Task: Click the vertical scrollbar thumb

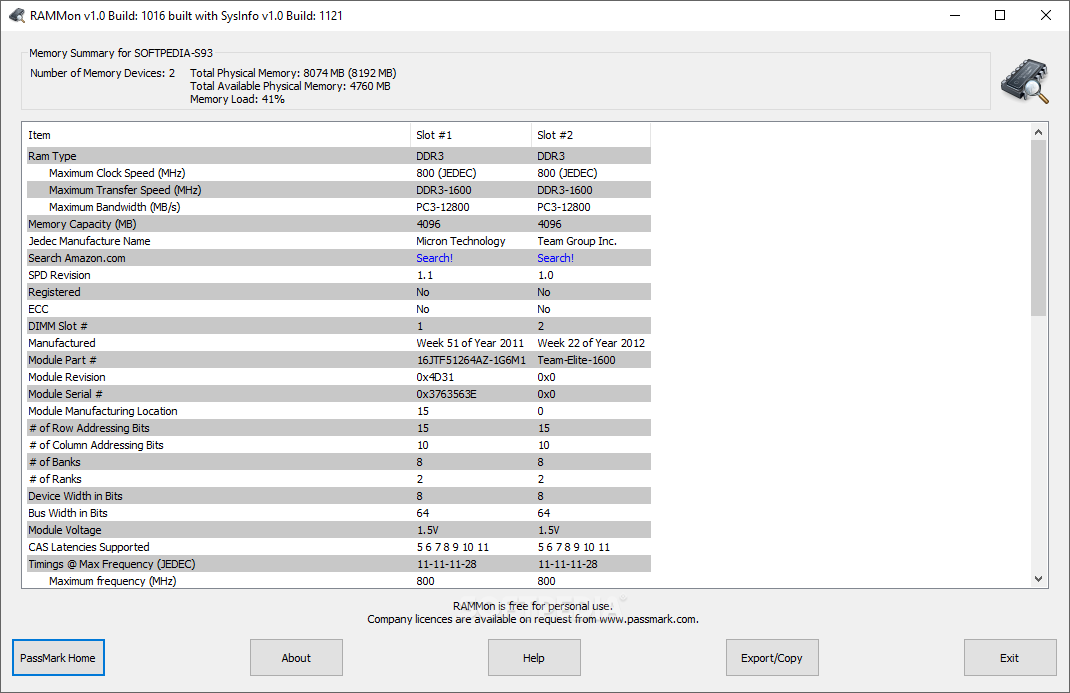Action: 1038,228
